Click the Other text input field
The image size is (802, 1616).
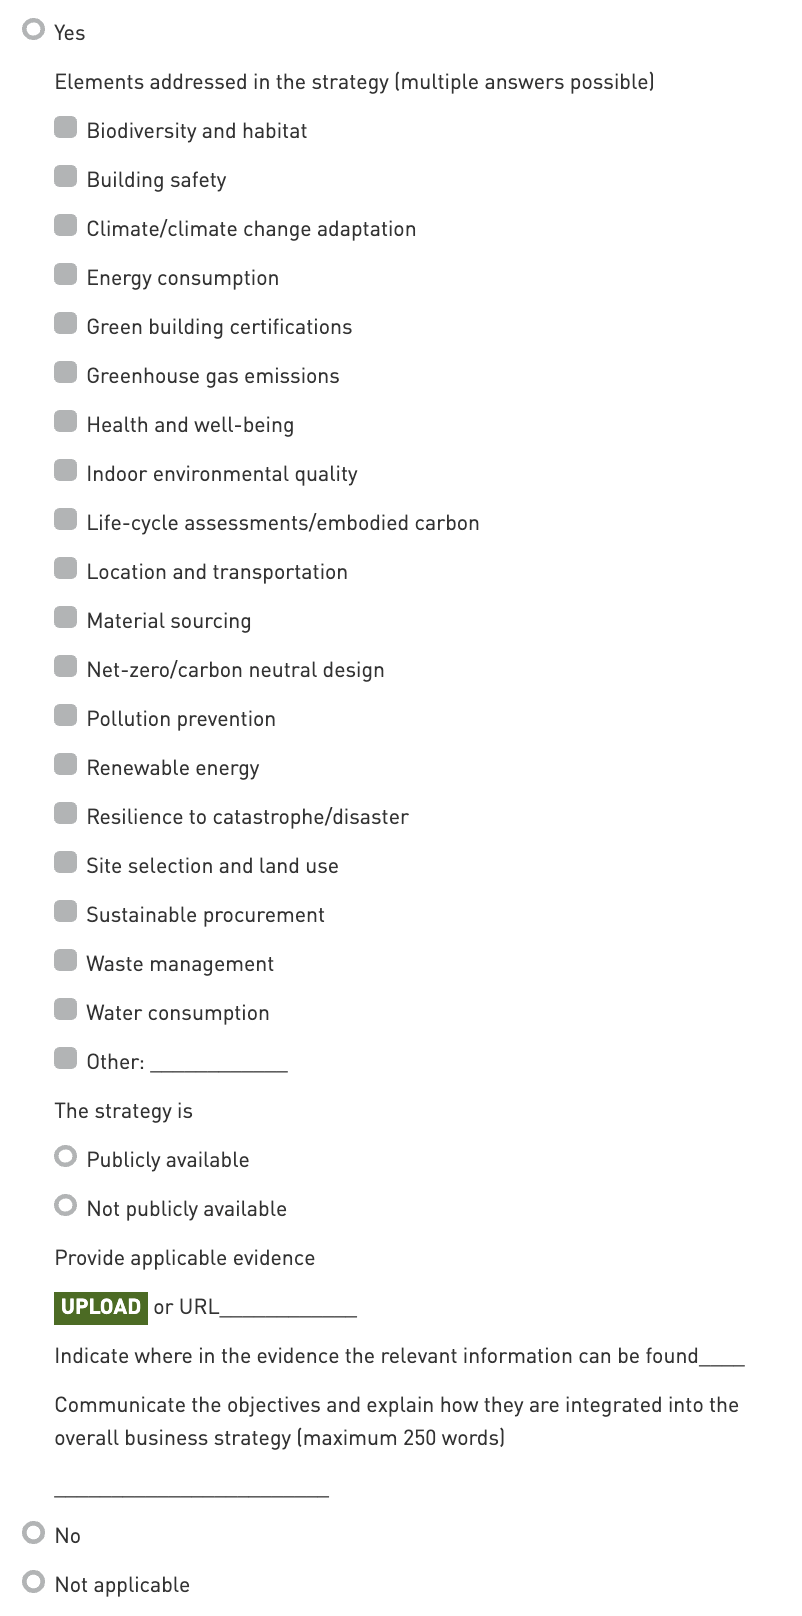pos(218,1062)
